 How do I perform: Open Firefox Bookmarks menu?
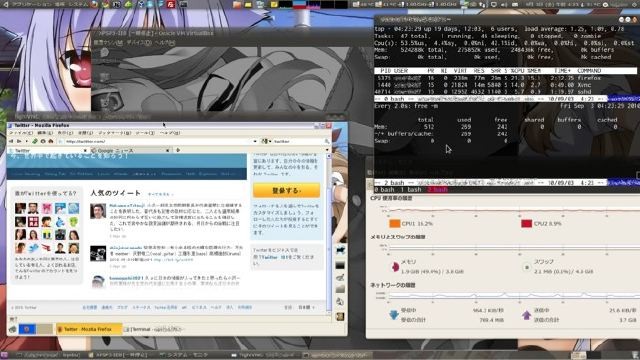[x=114, y=133]
